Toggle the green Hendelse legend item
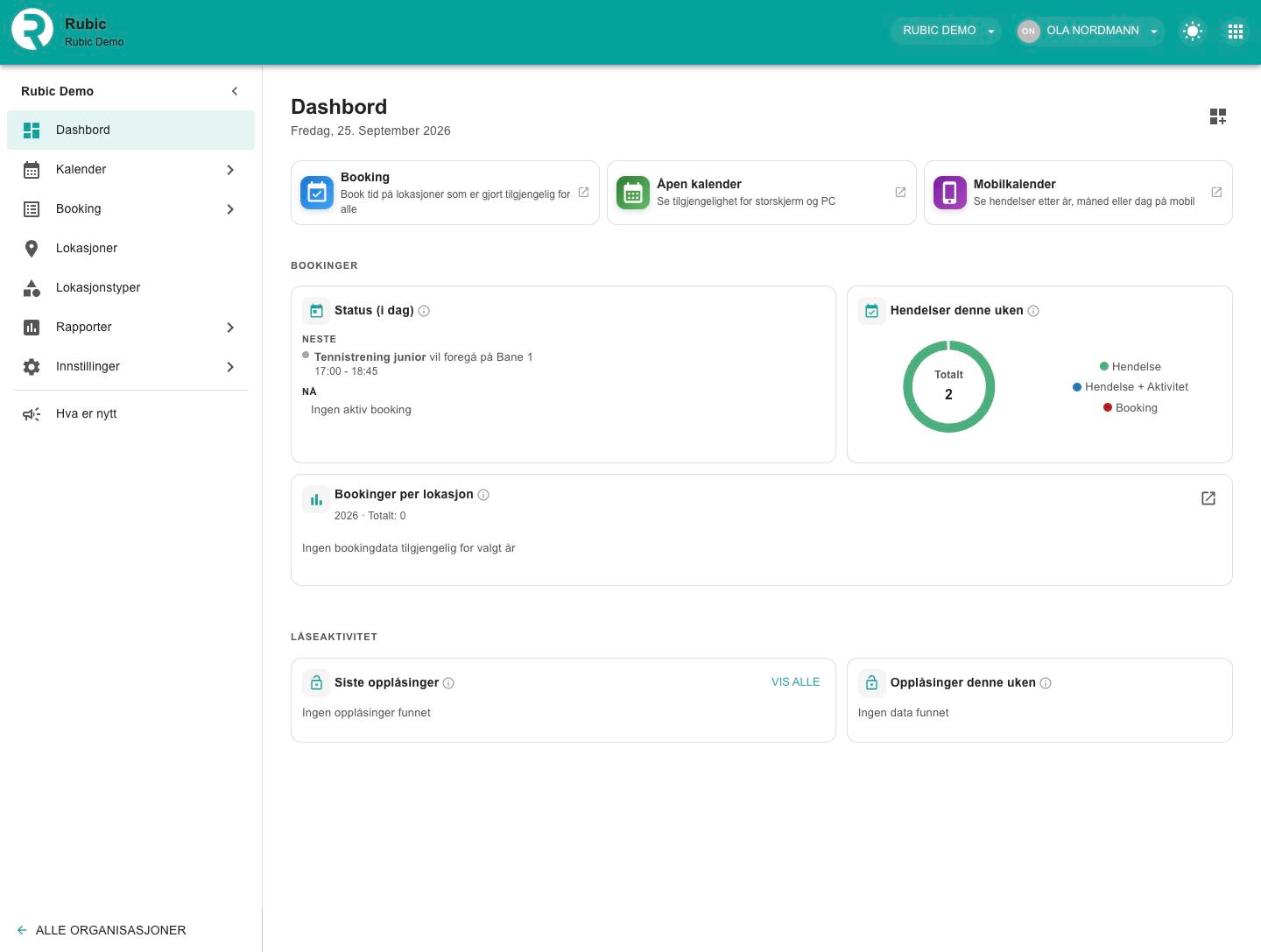The image size is (1261, 952). pos(1130,367)
